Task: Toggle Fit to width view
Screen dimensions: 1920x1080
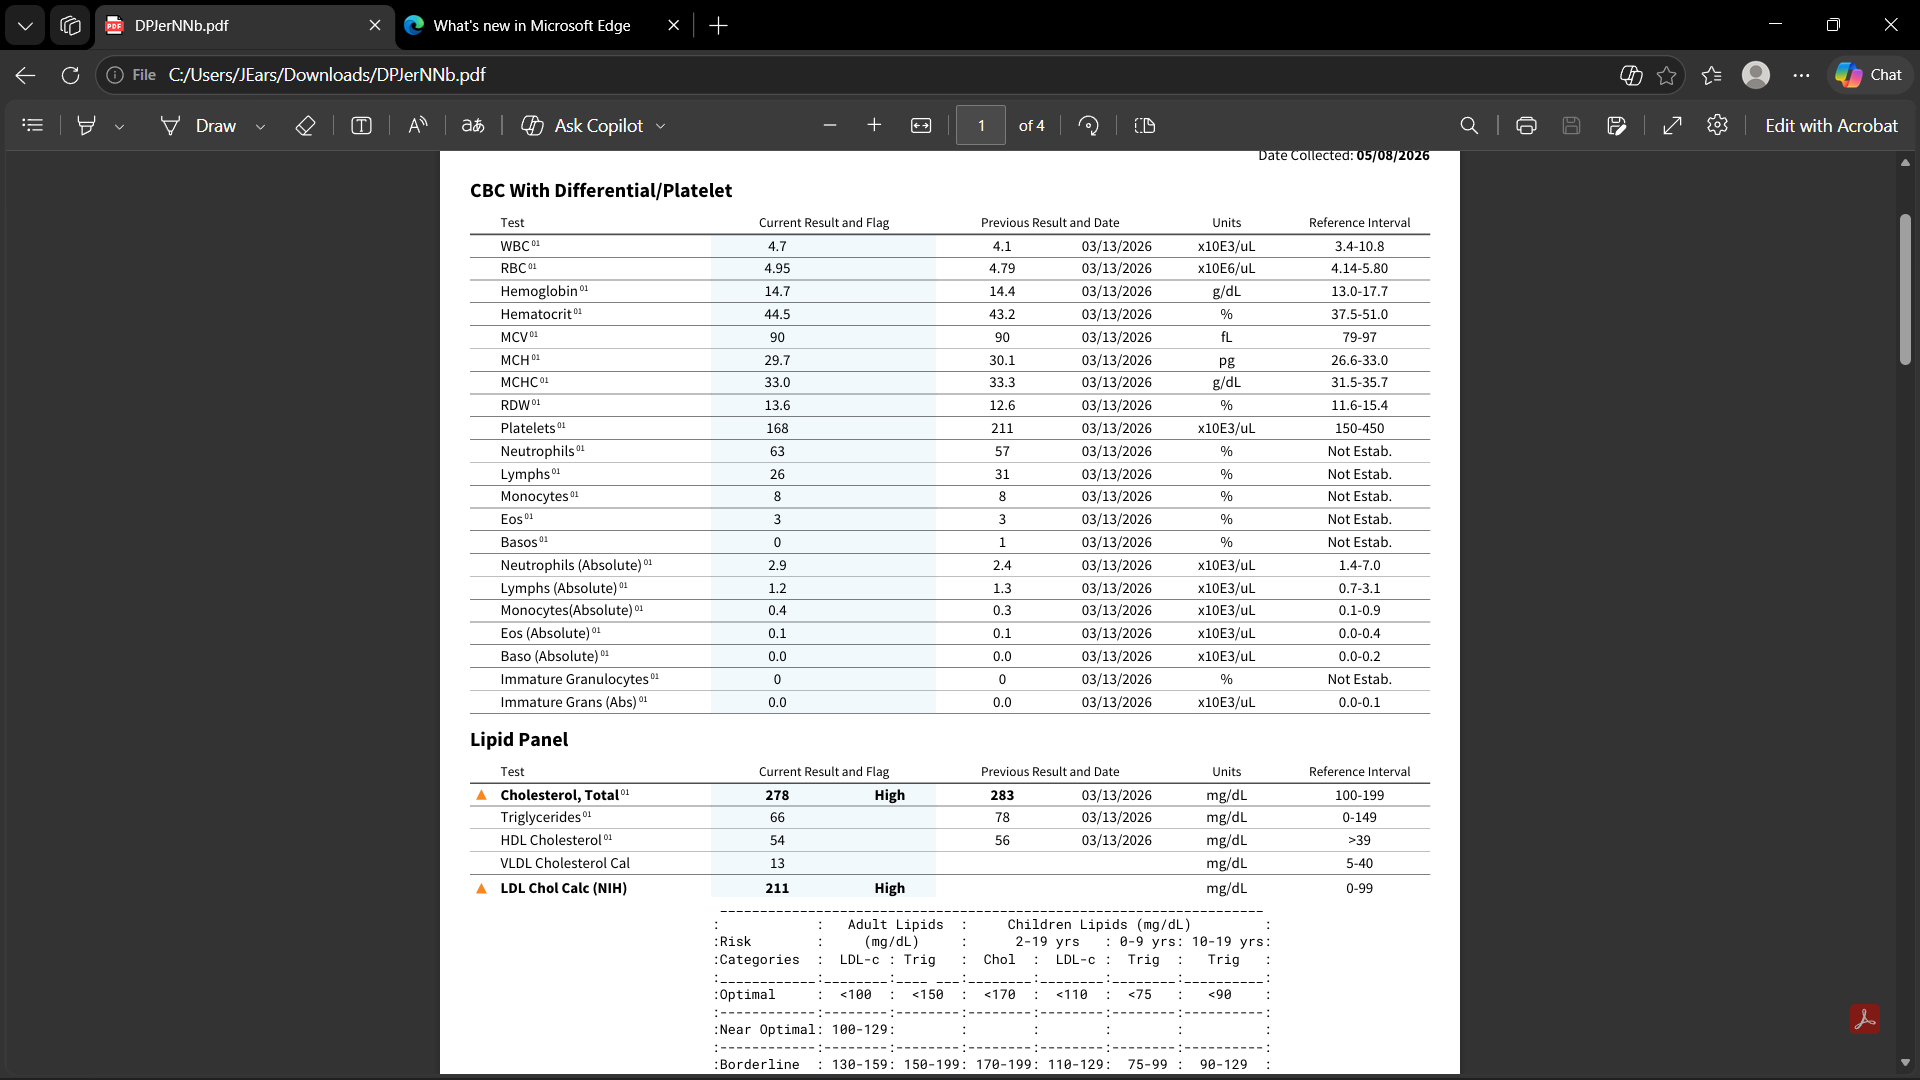Action: pos(921,126)
